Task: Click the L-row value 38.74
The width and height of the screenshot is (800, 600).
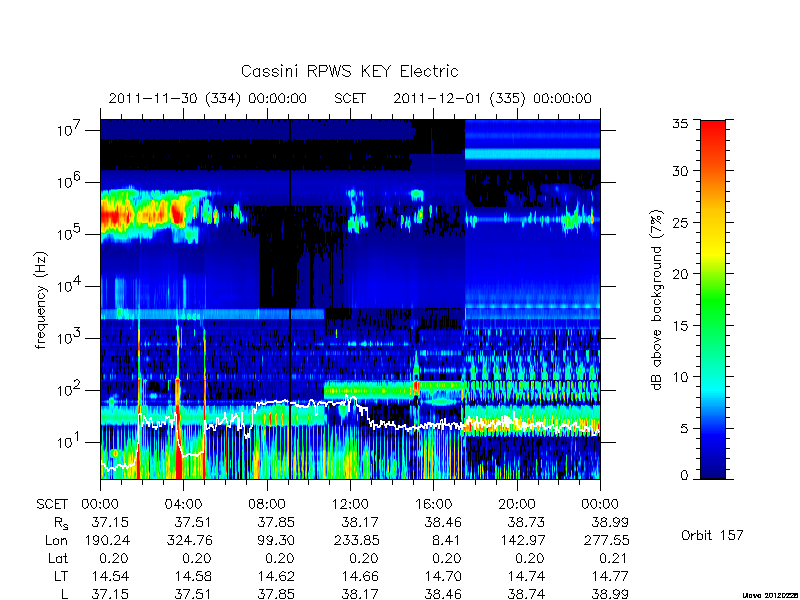Action: click(x=526, y=594)
